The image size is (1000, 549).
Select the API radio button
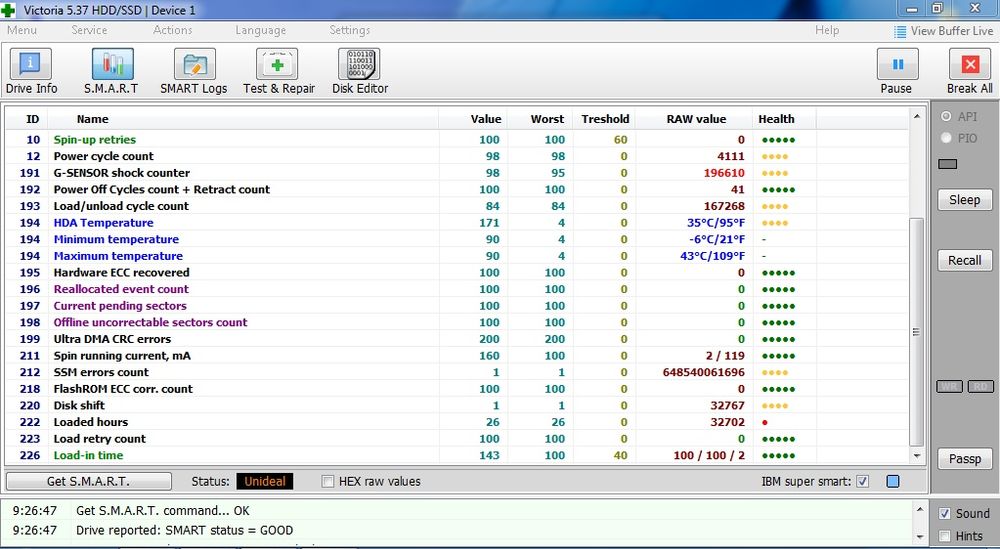(x=946, y=117)
